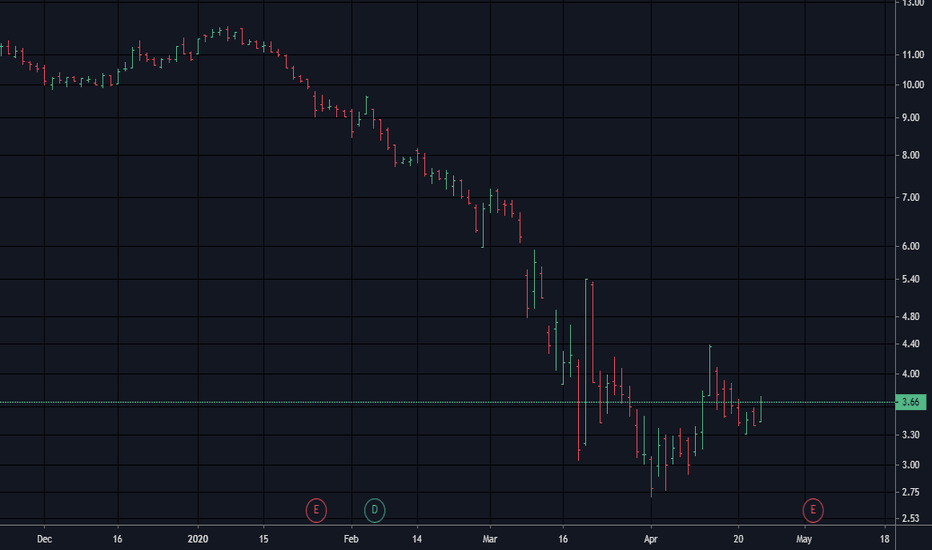Click the 9.00 price axis label
Screen dimensions: 932x550
point(911,118)
